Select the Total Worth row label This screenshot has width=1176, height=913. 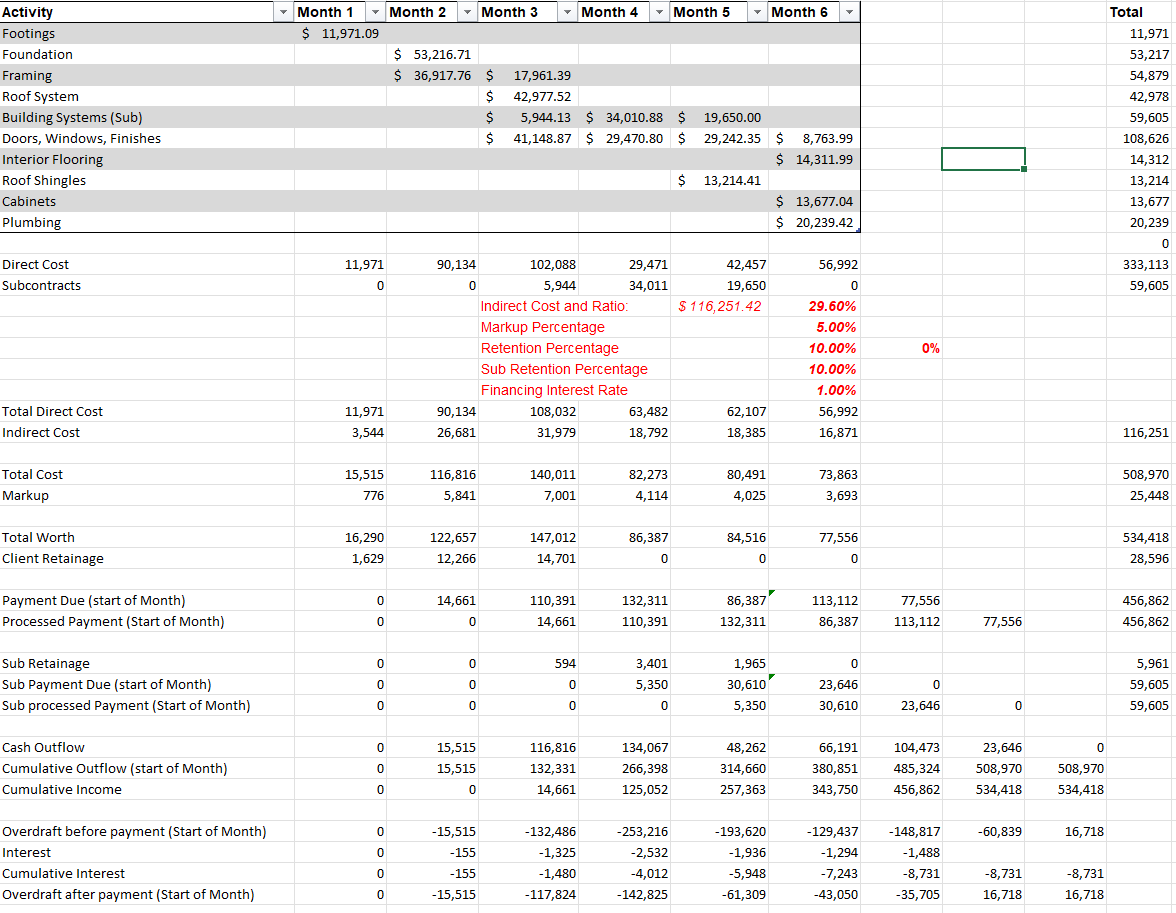38,537
